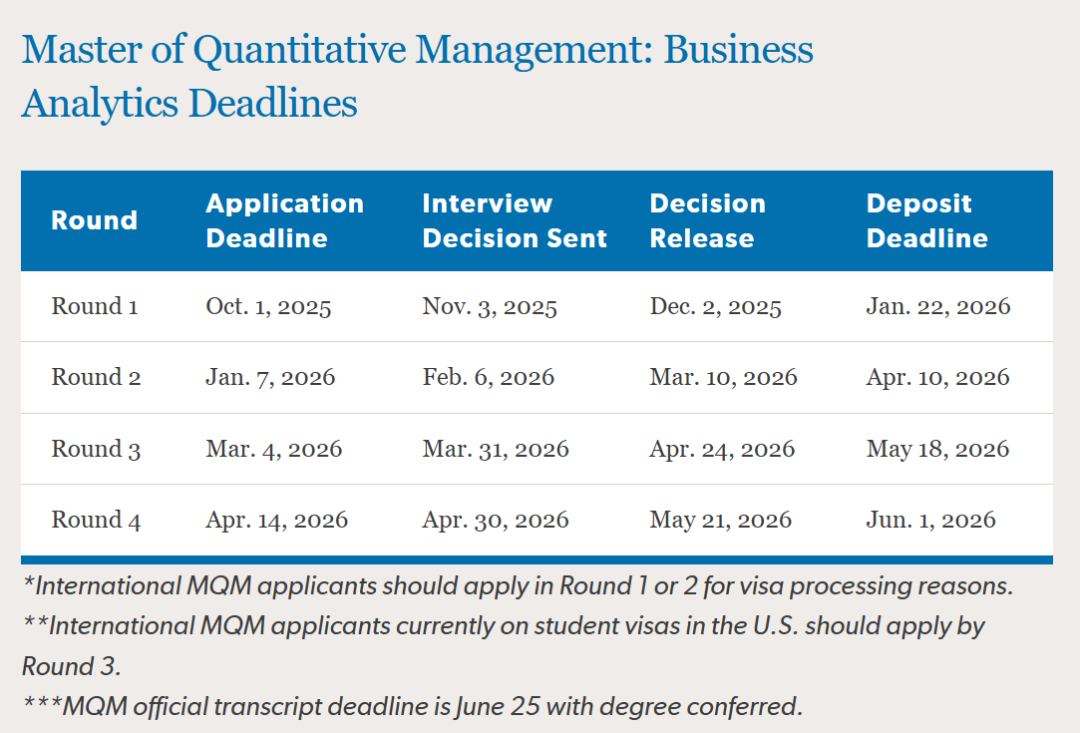Screen dimensions: 1080x733
Task: Select the Nov. 3, 2025 interview date
Action: pos(489,306)
